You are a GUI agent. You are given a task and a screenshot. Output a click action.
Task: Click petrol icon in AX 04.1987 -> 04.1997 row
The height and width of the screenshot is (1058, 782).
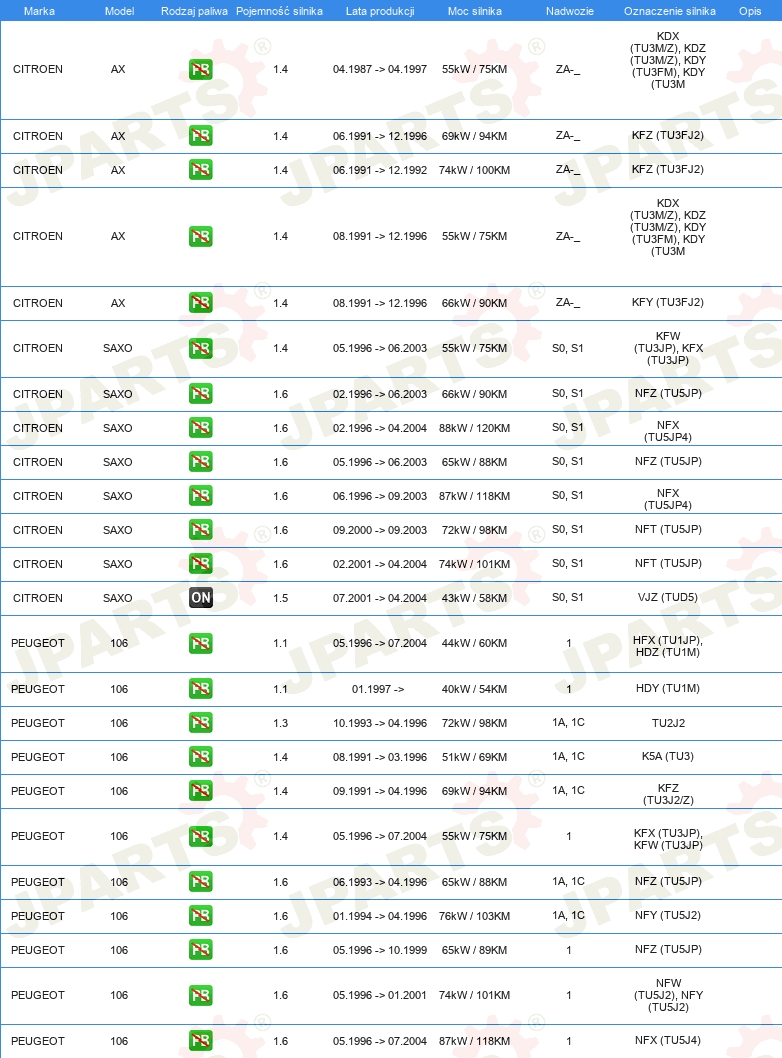[200, 69]
